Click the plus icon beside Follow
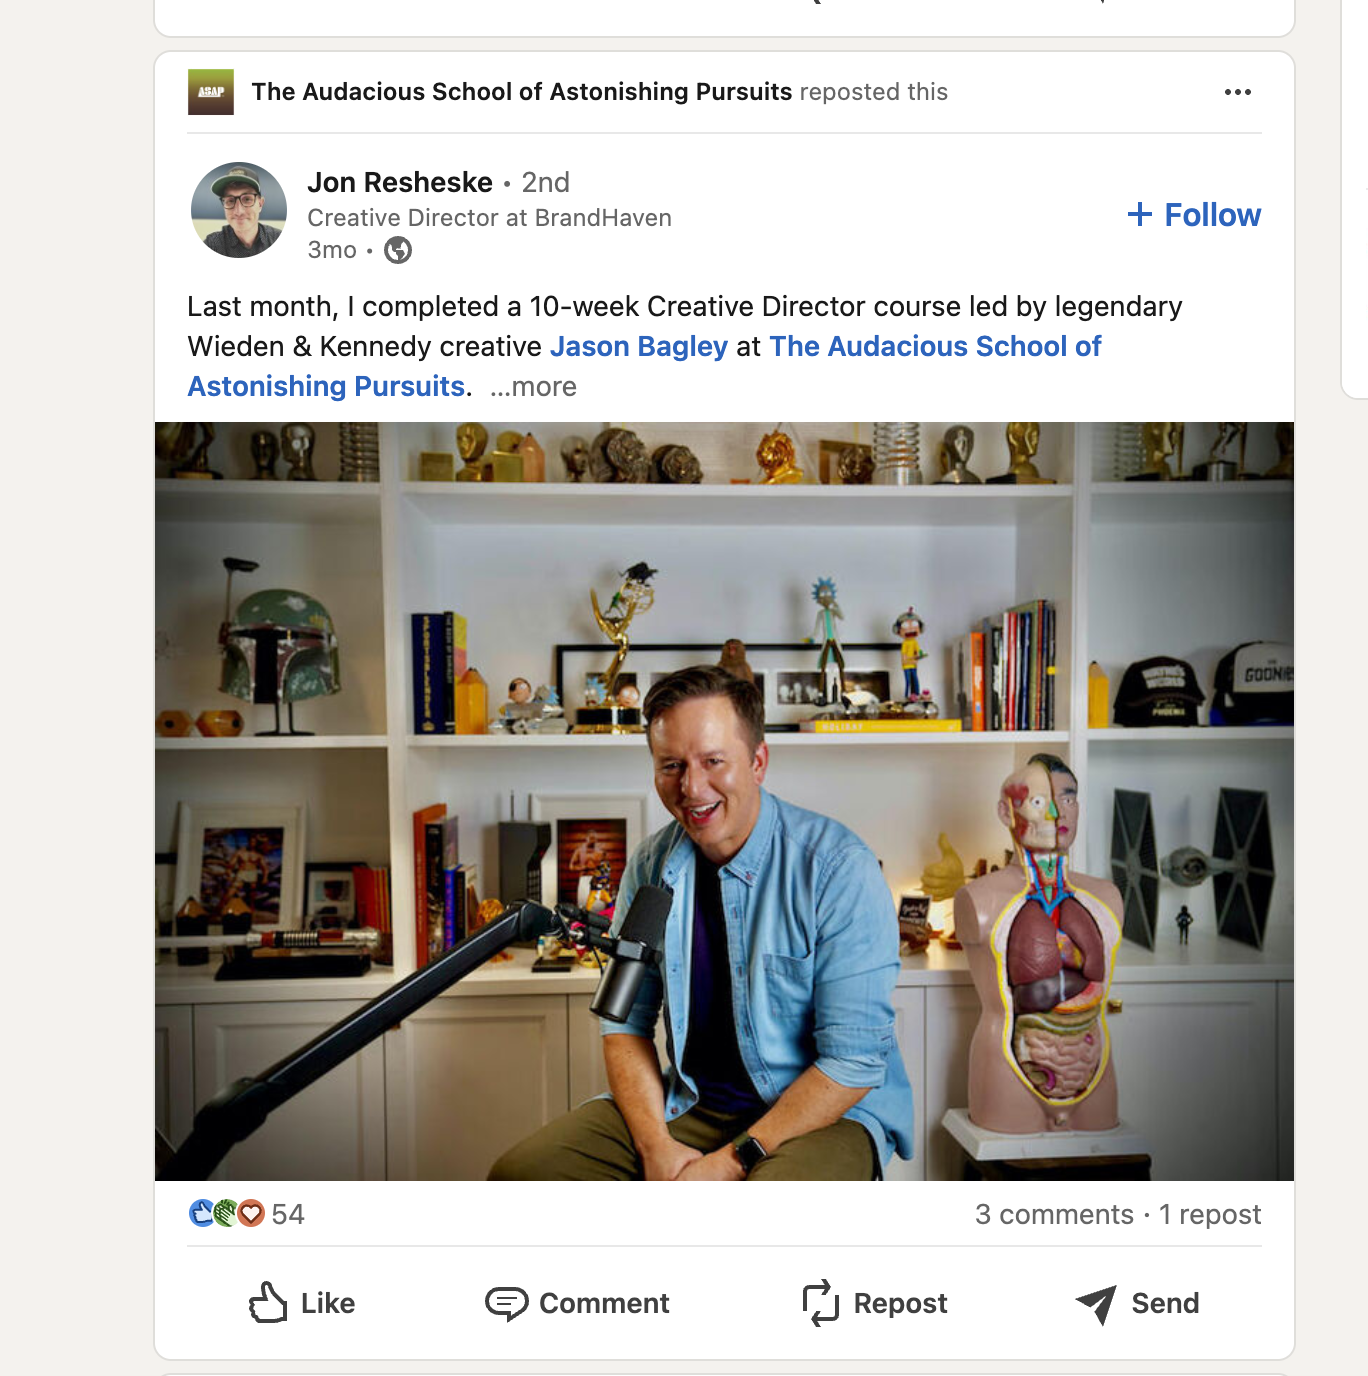This screenshot has width=1368, height=1376. tap(1139, 214)
